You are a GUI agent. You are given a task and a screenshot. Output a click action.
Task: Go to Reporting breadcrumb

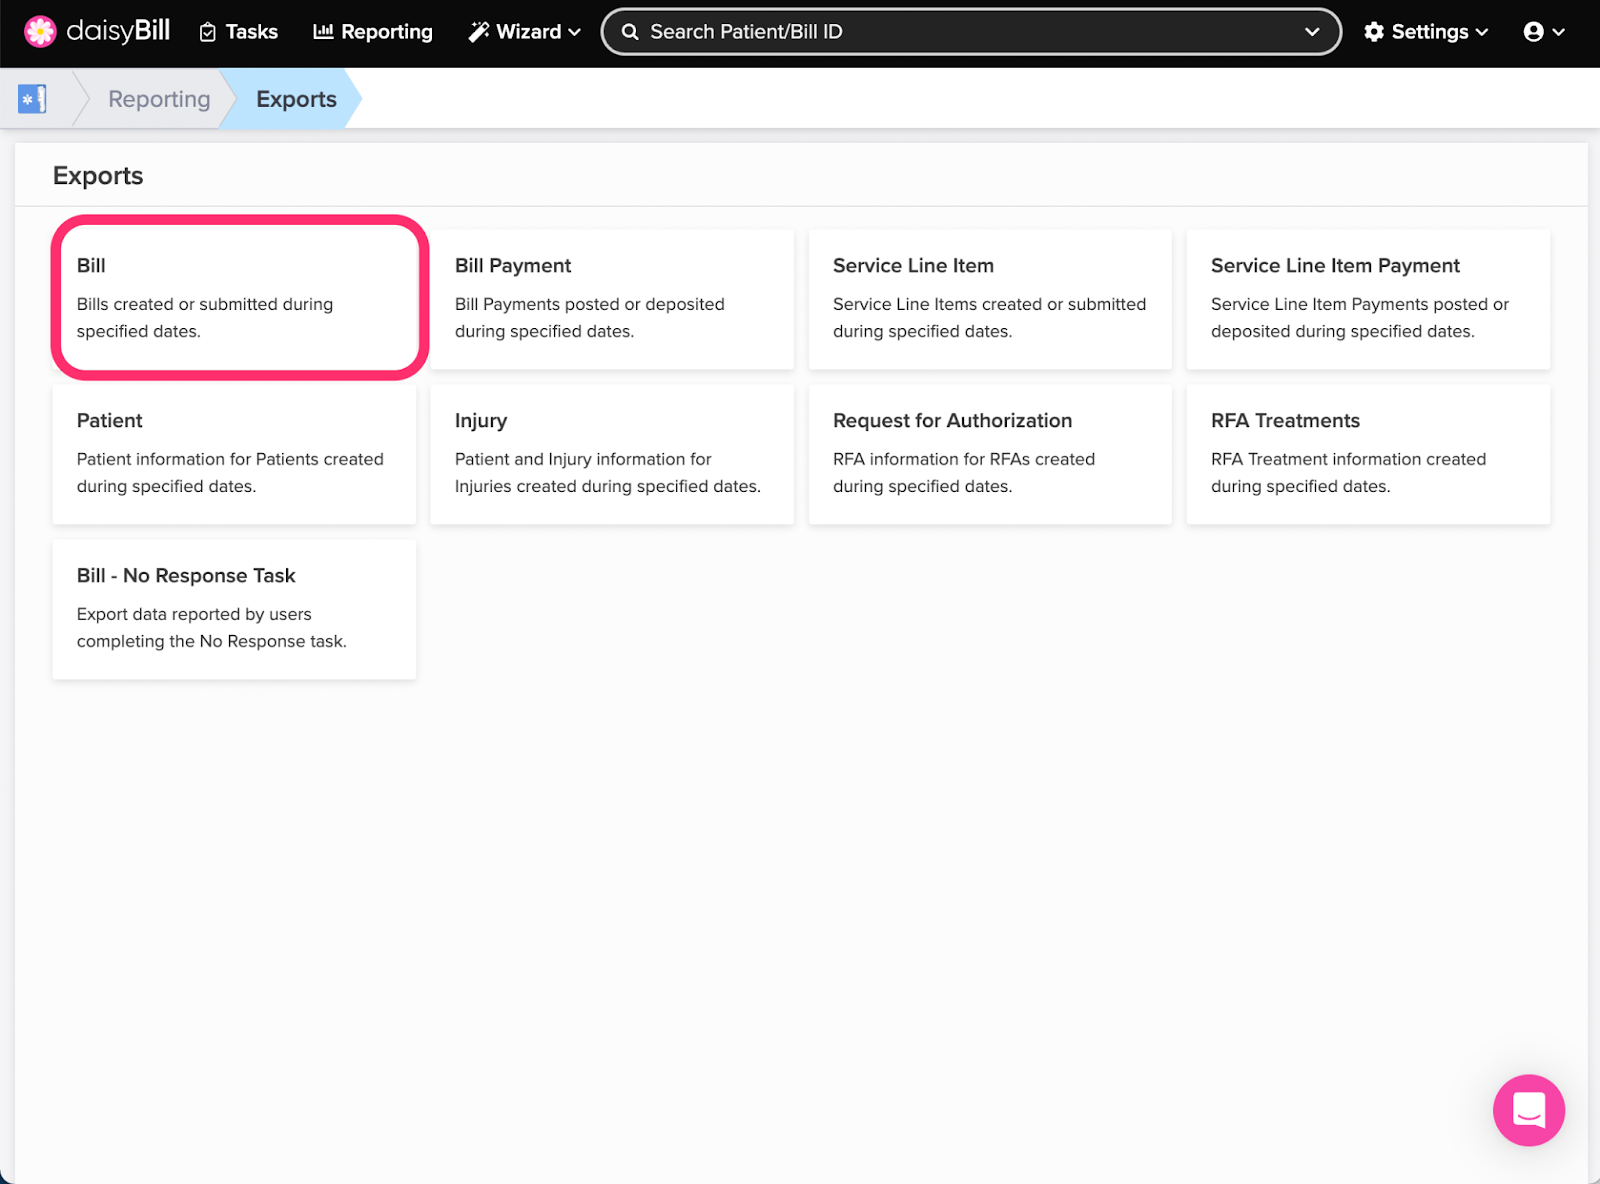[159, 99]
